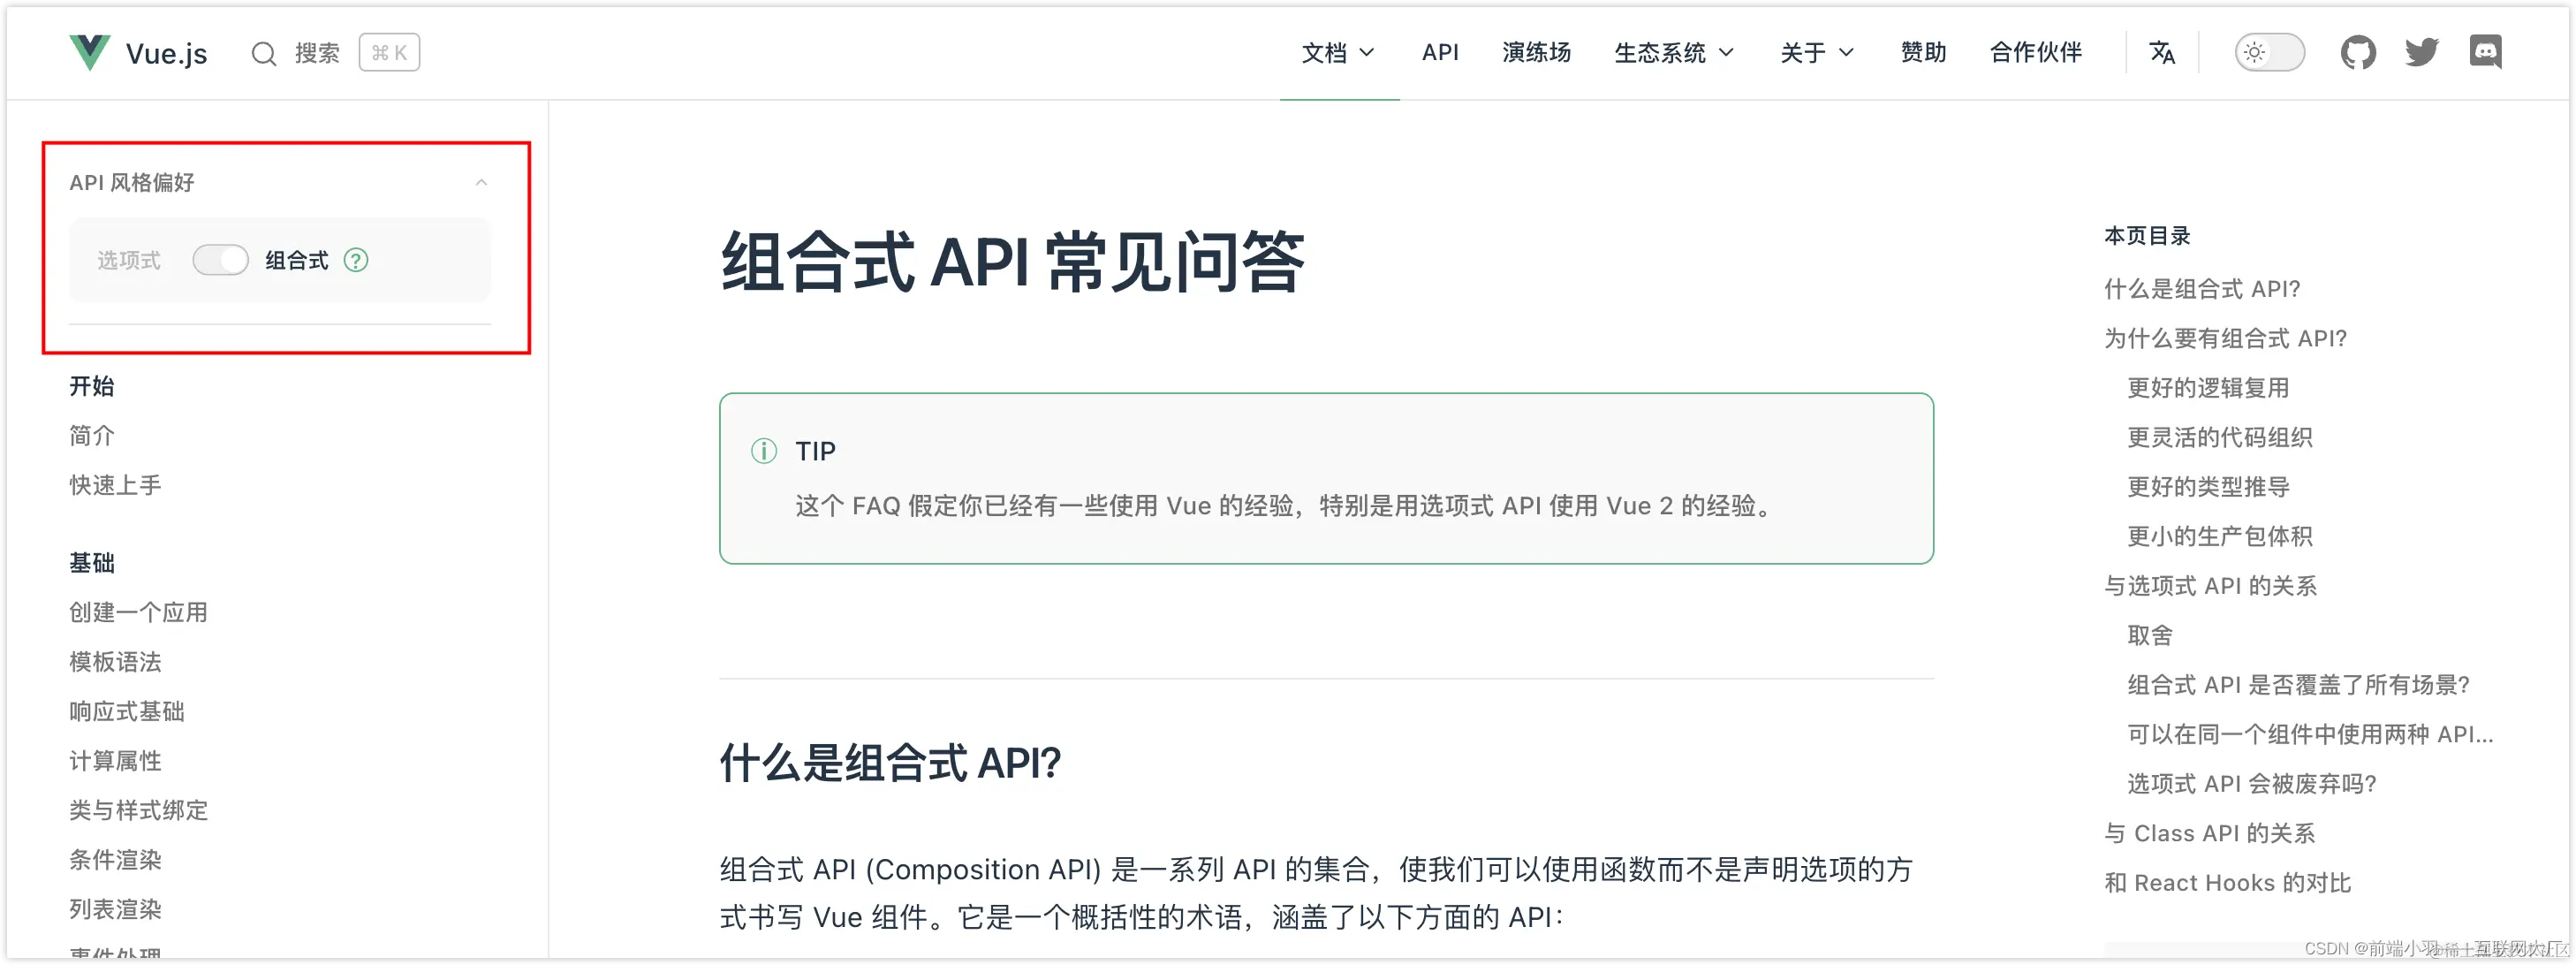This screenshot has height=965, width=2576.
Task: Open the GitHub icon link
Action: (2358, 52)
